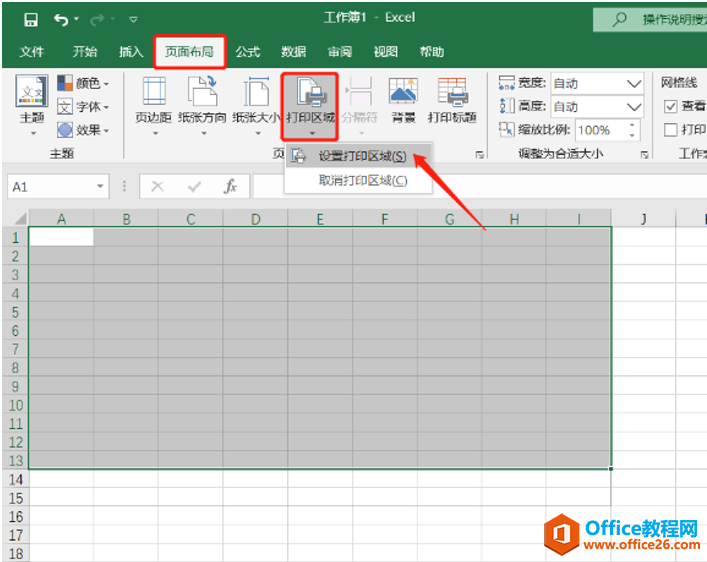Toggle the gridlines 查看 (View) checkbox
The width and height of the screenshot is (707, 562).
[671, 106]
